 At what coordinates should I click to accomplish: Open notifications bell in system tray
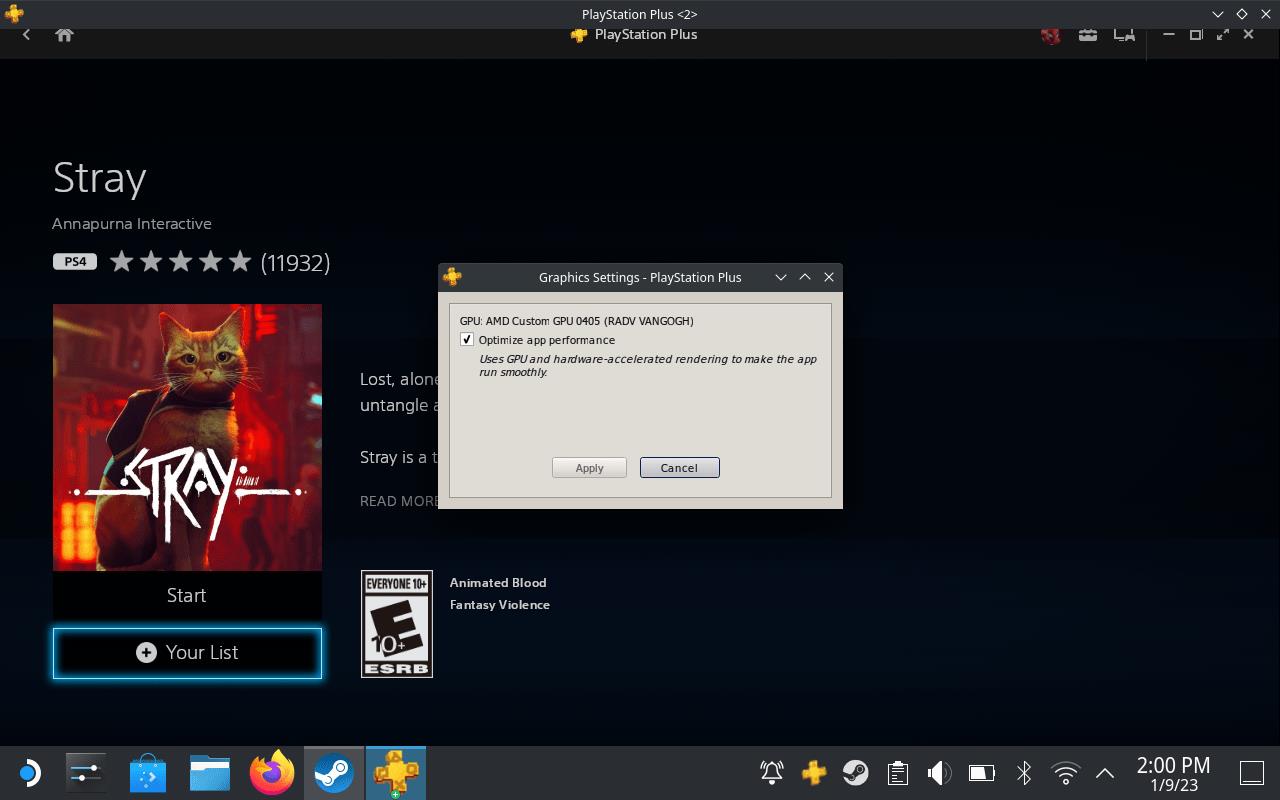pos(772,773)
